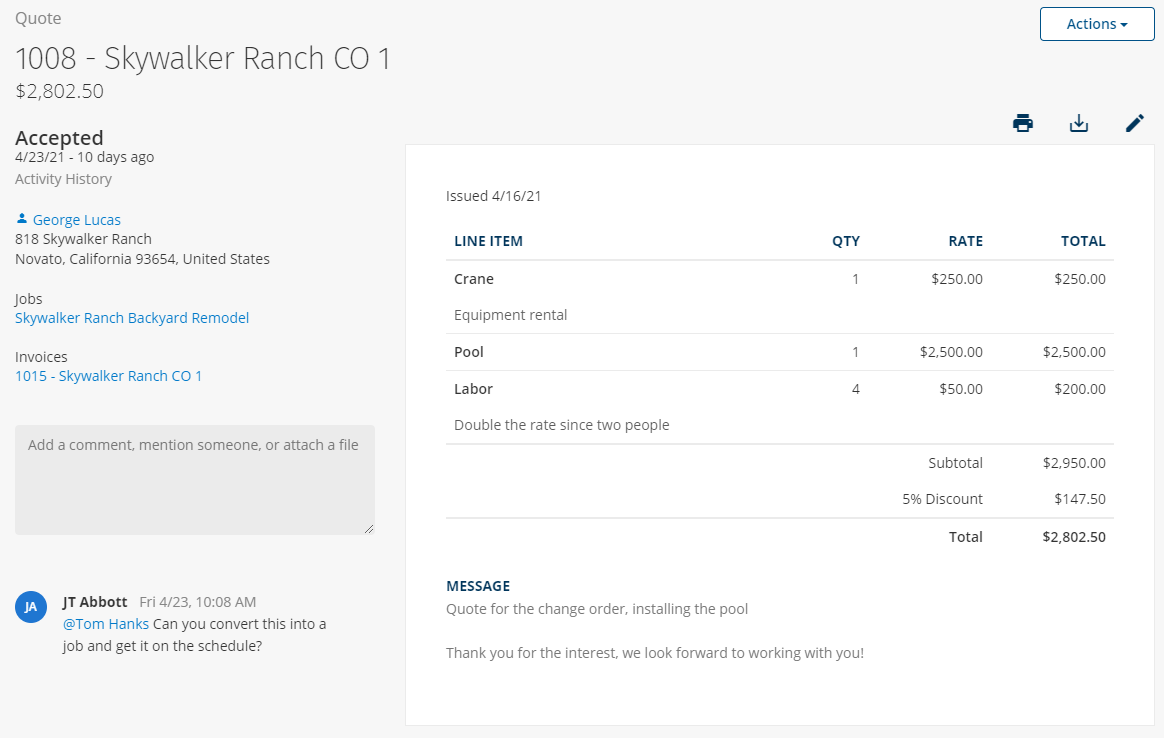Click the $200.00 Labor total
Viewport: 1164px width, 738px height.
coord(1079,389)
